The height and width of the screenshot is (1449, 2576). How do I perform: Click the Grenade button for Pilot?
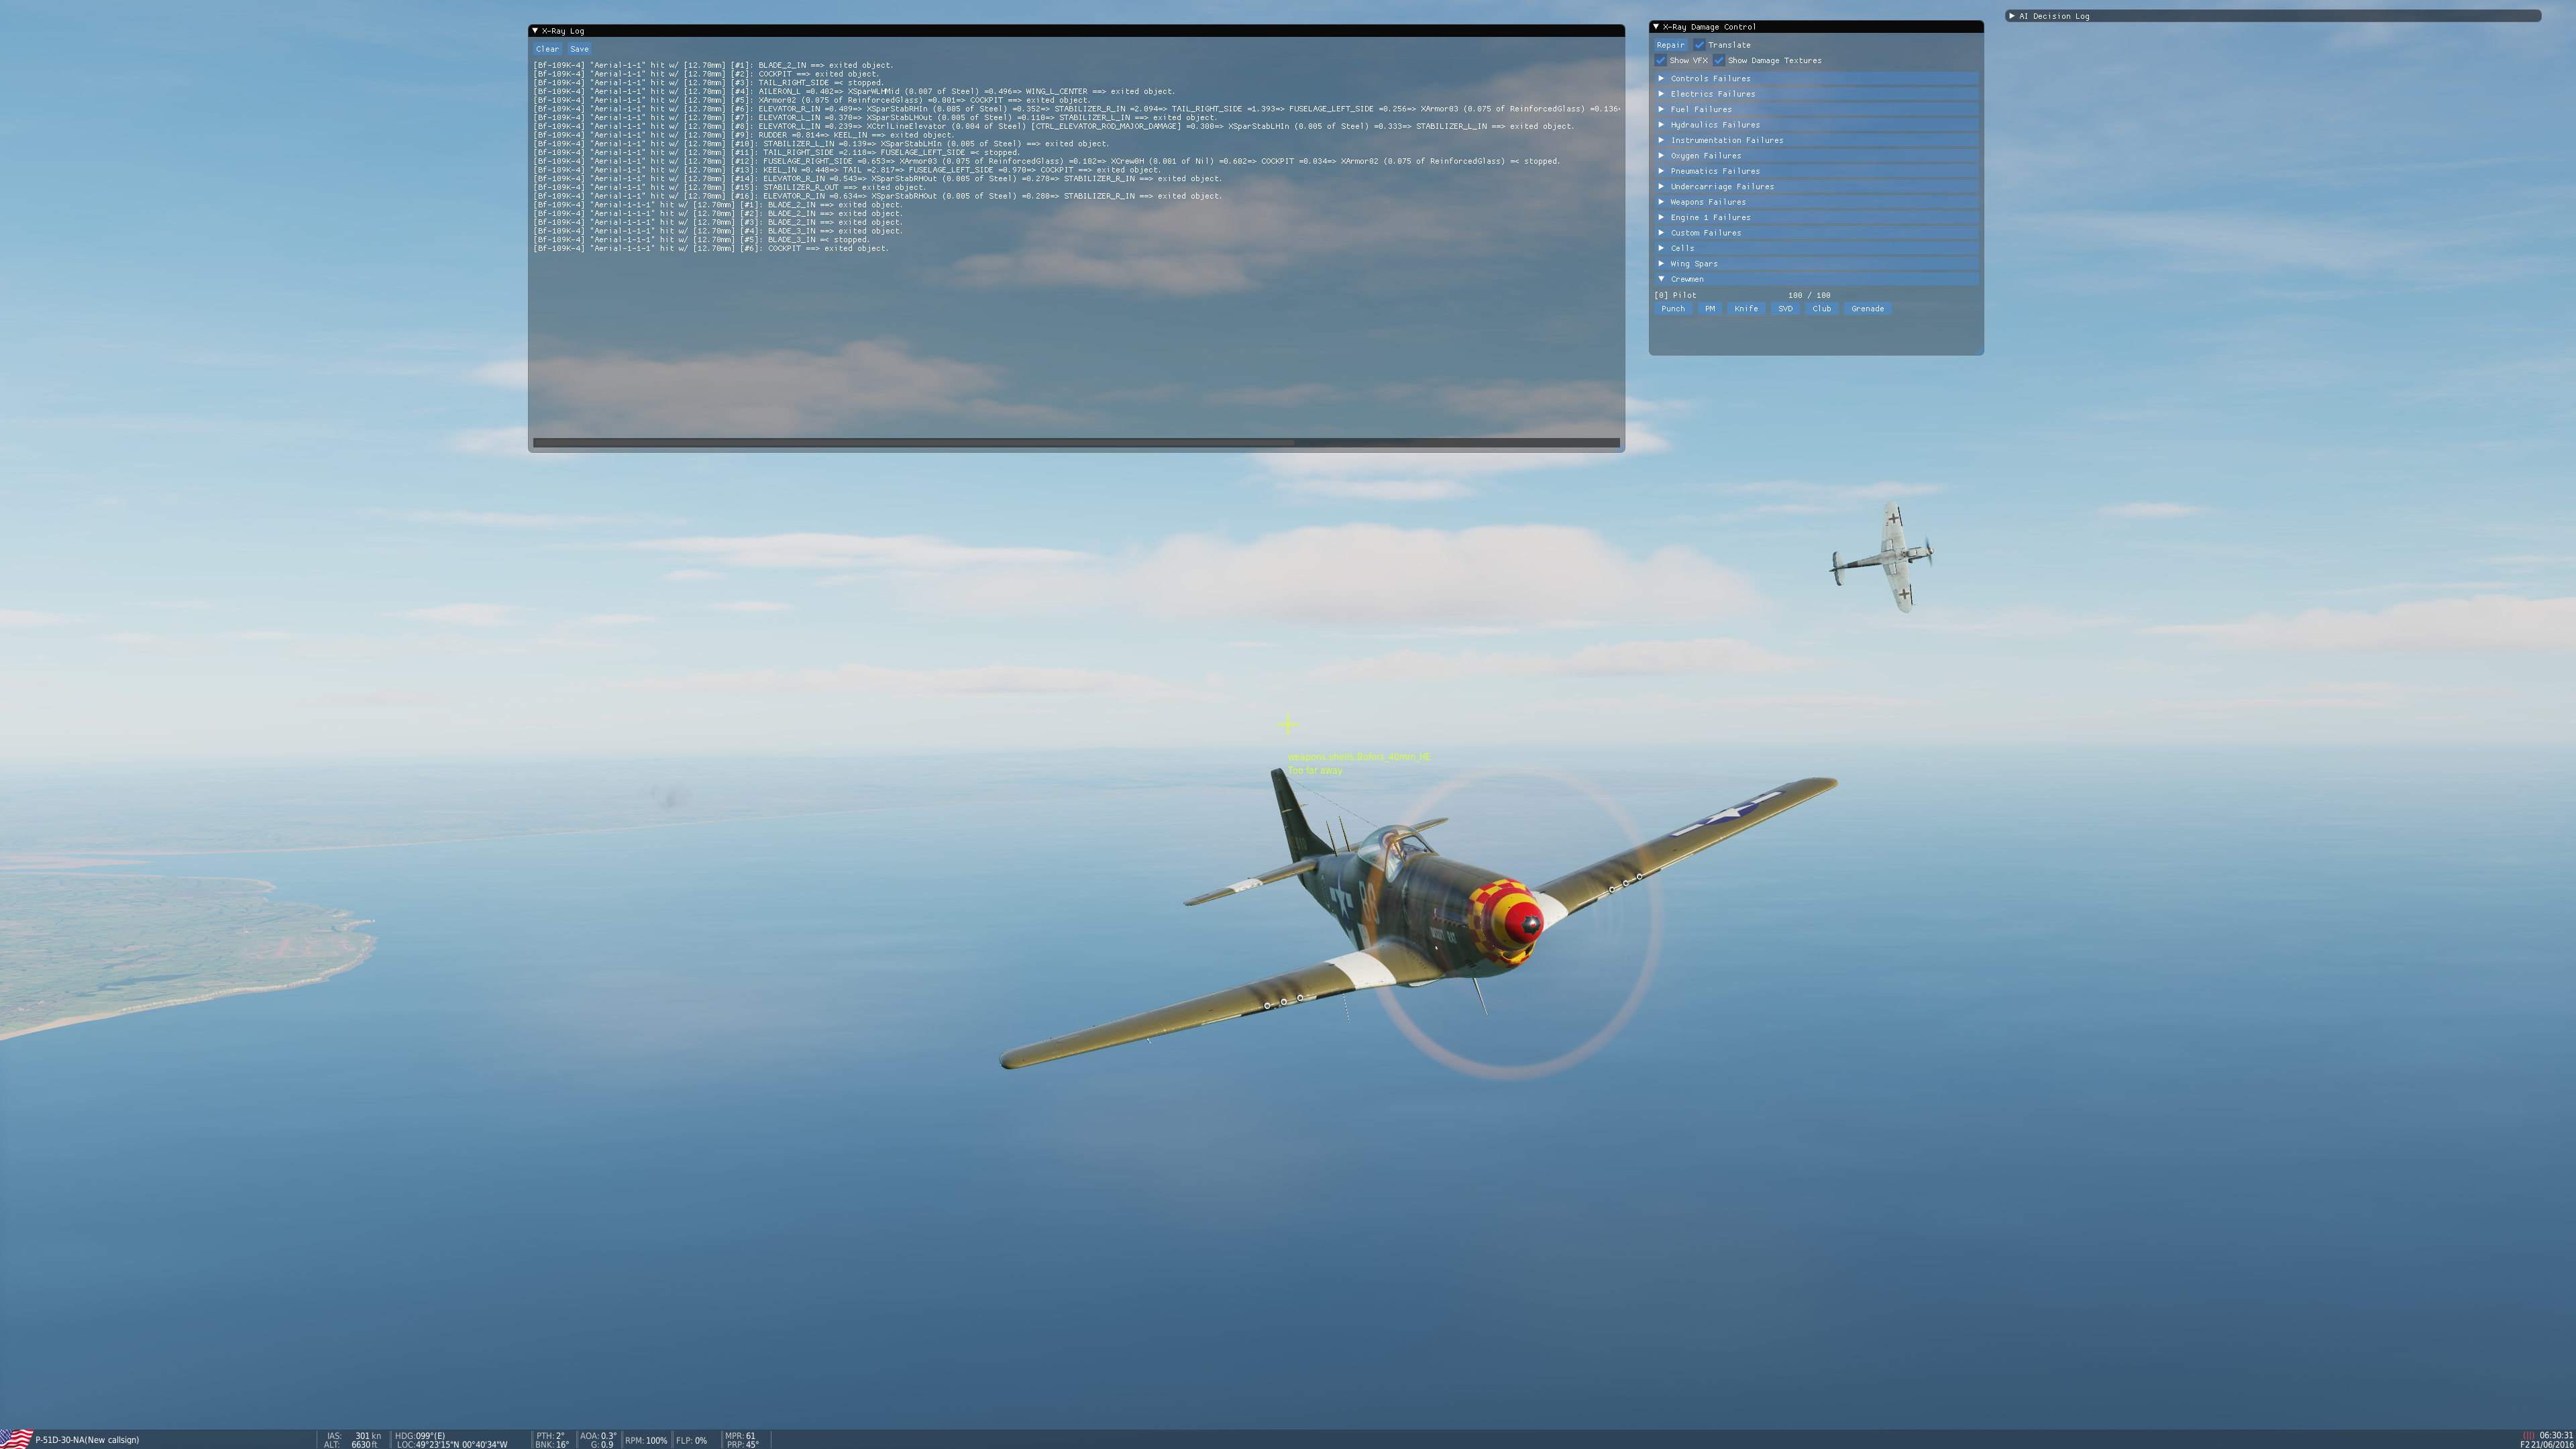pos(1867,309)
